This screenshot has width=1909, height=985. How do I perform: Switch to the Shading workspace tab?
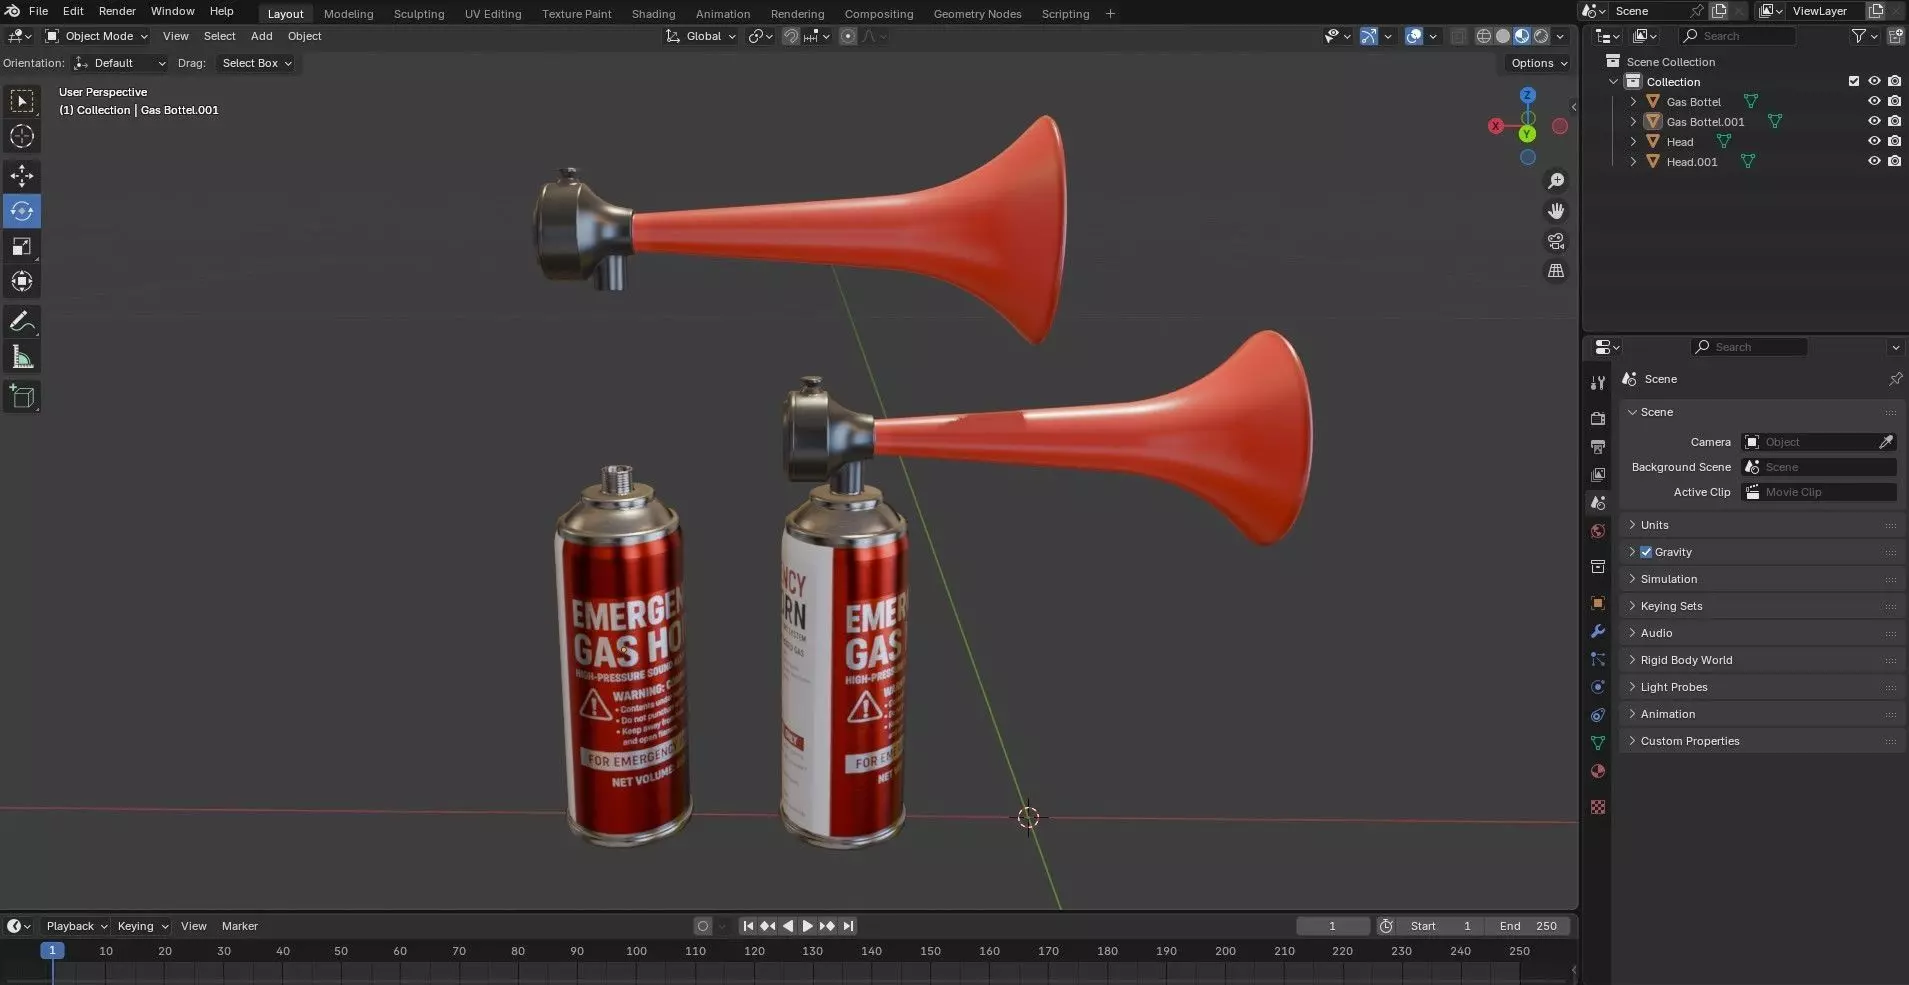(653, 14)
